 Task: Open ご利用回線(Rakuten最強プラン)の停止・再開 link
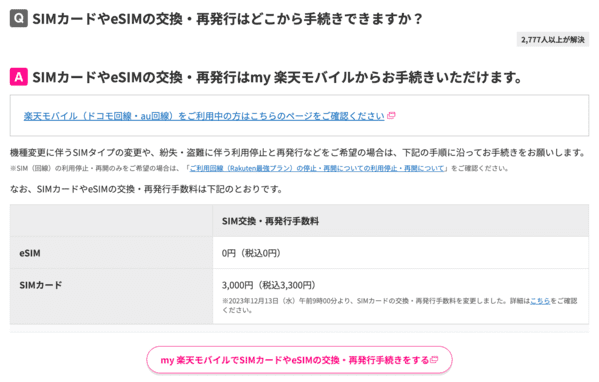317,168
